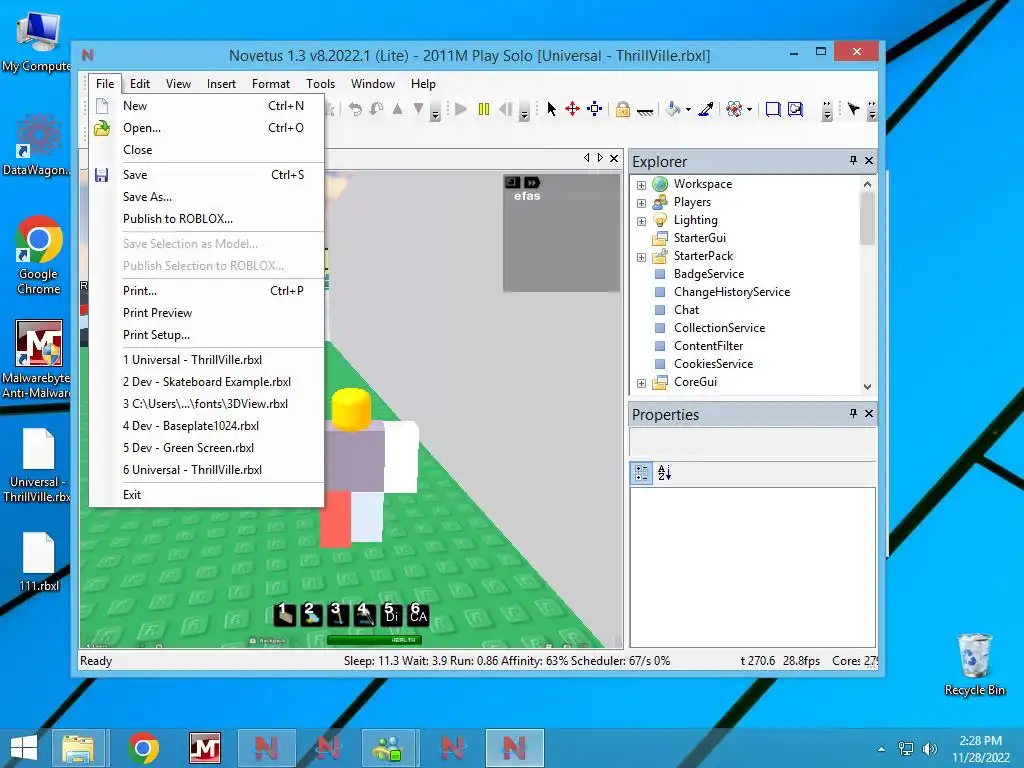Open the Fill tool color dropdown arrow

688,110
